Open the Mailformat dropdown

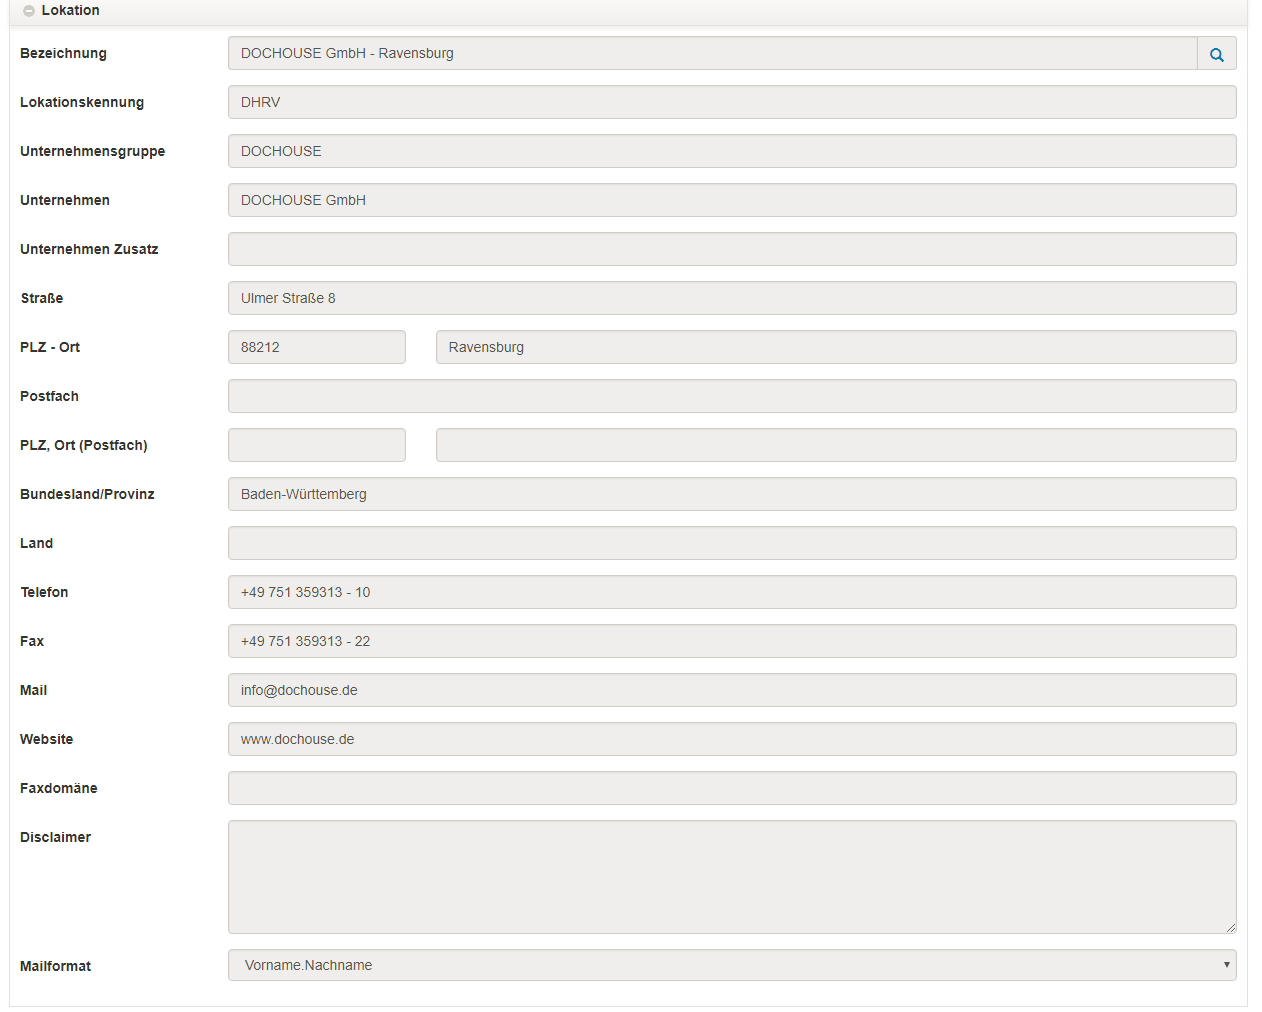(x=731, y=965)
